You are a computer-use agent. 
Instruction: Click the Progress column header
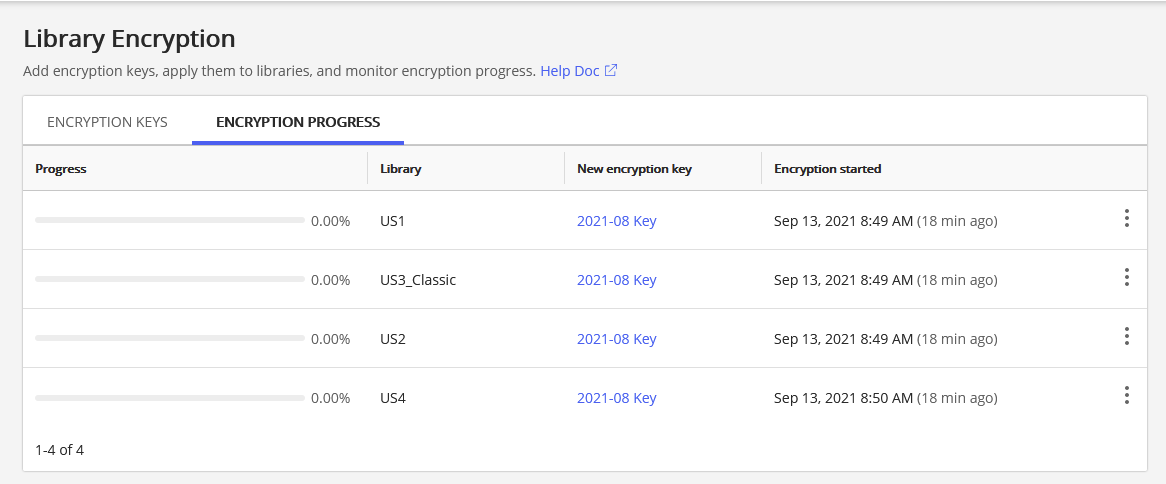tap(61, 169)
